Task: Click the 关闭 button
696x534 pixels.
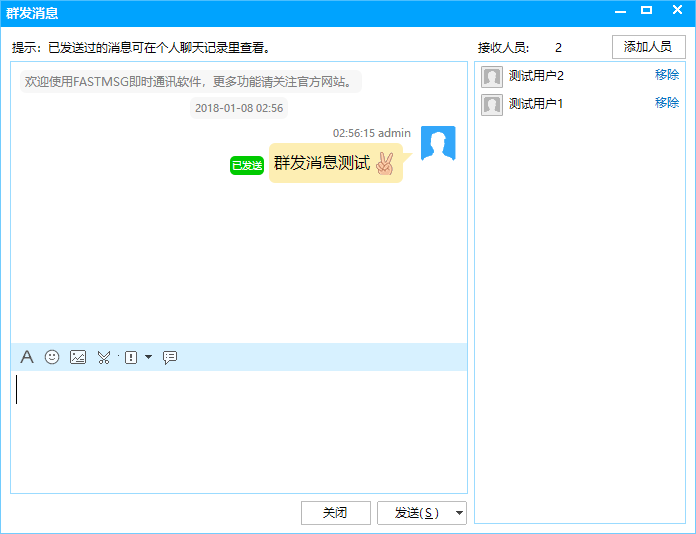Action: point(336,513)
